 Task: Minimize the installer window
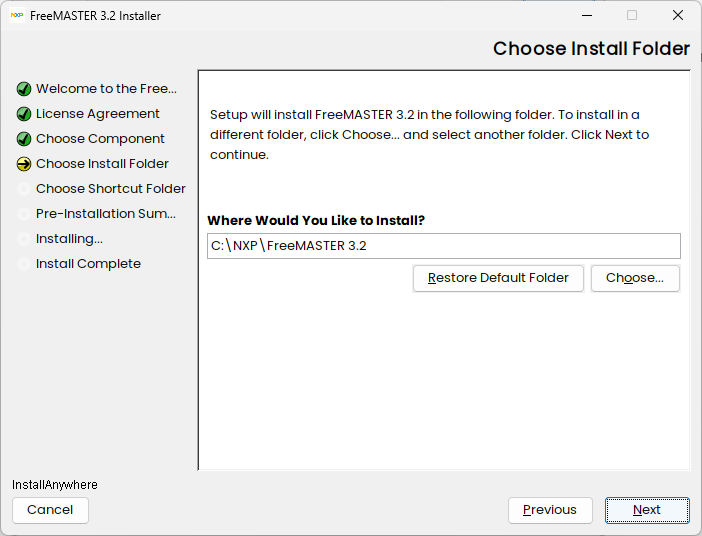tap(587, 15)
